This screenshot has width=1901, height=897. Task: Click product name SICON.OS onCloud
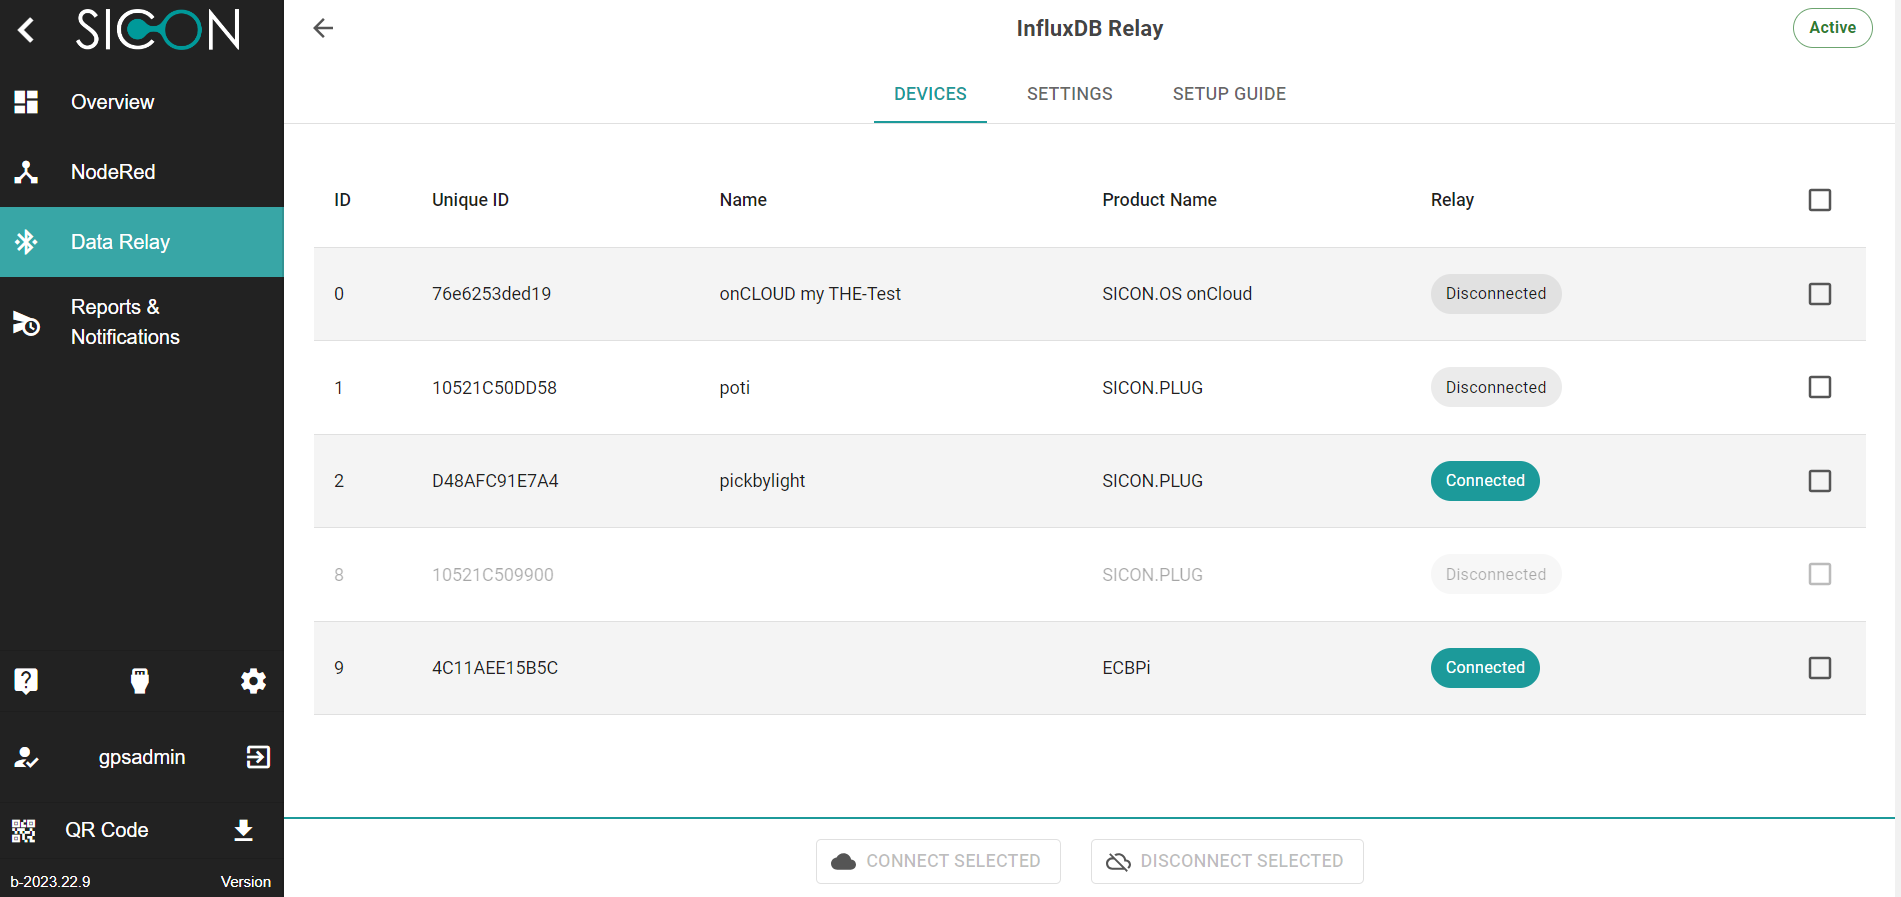point(1177,294)
